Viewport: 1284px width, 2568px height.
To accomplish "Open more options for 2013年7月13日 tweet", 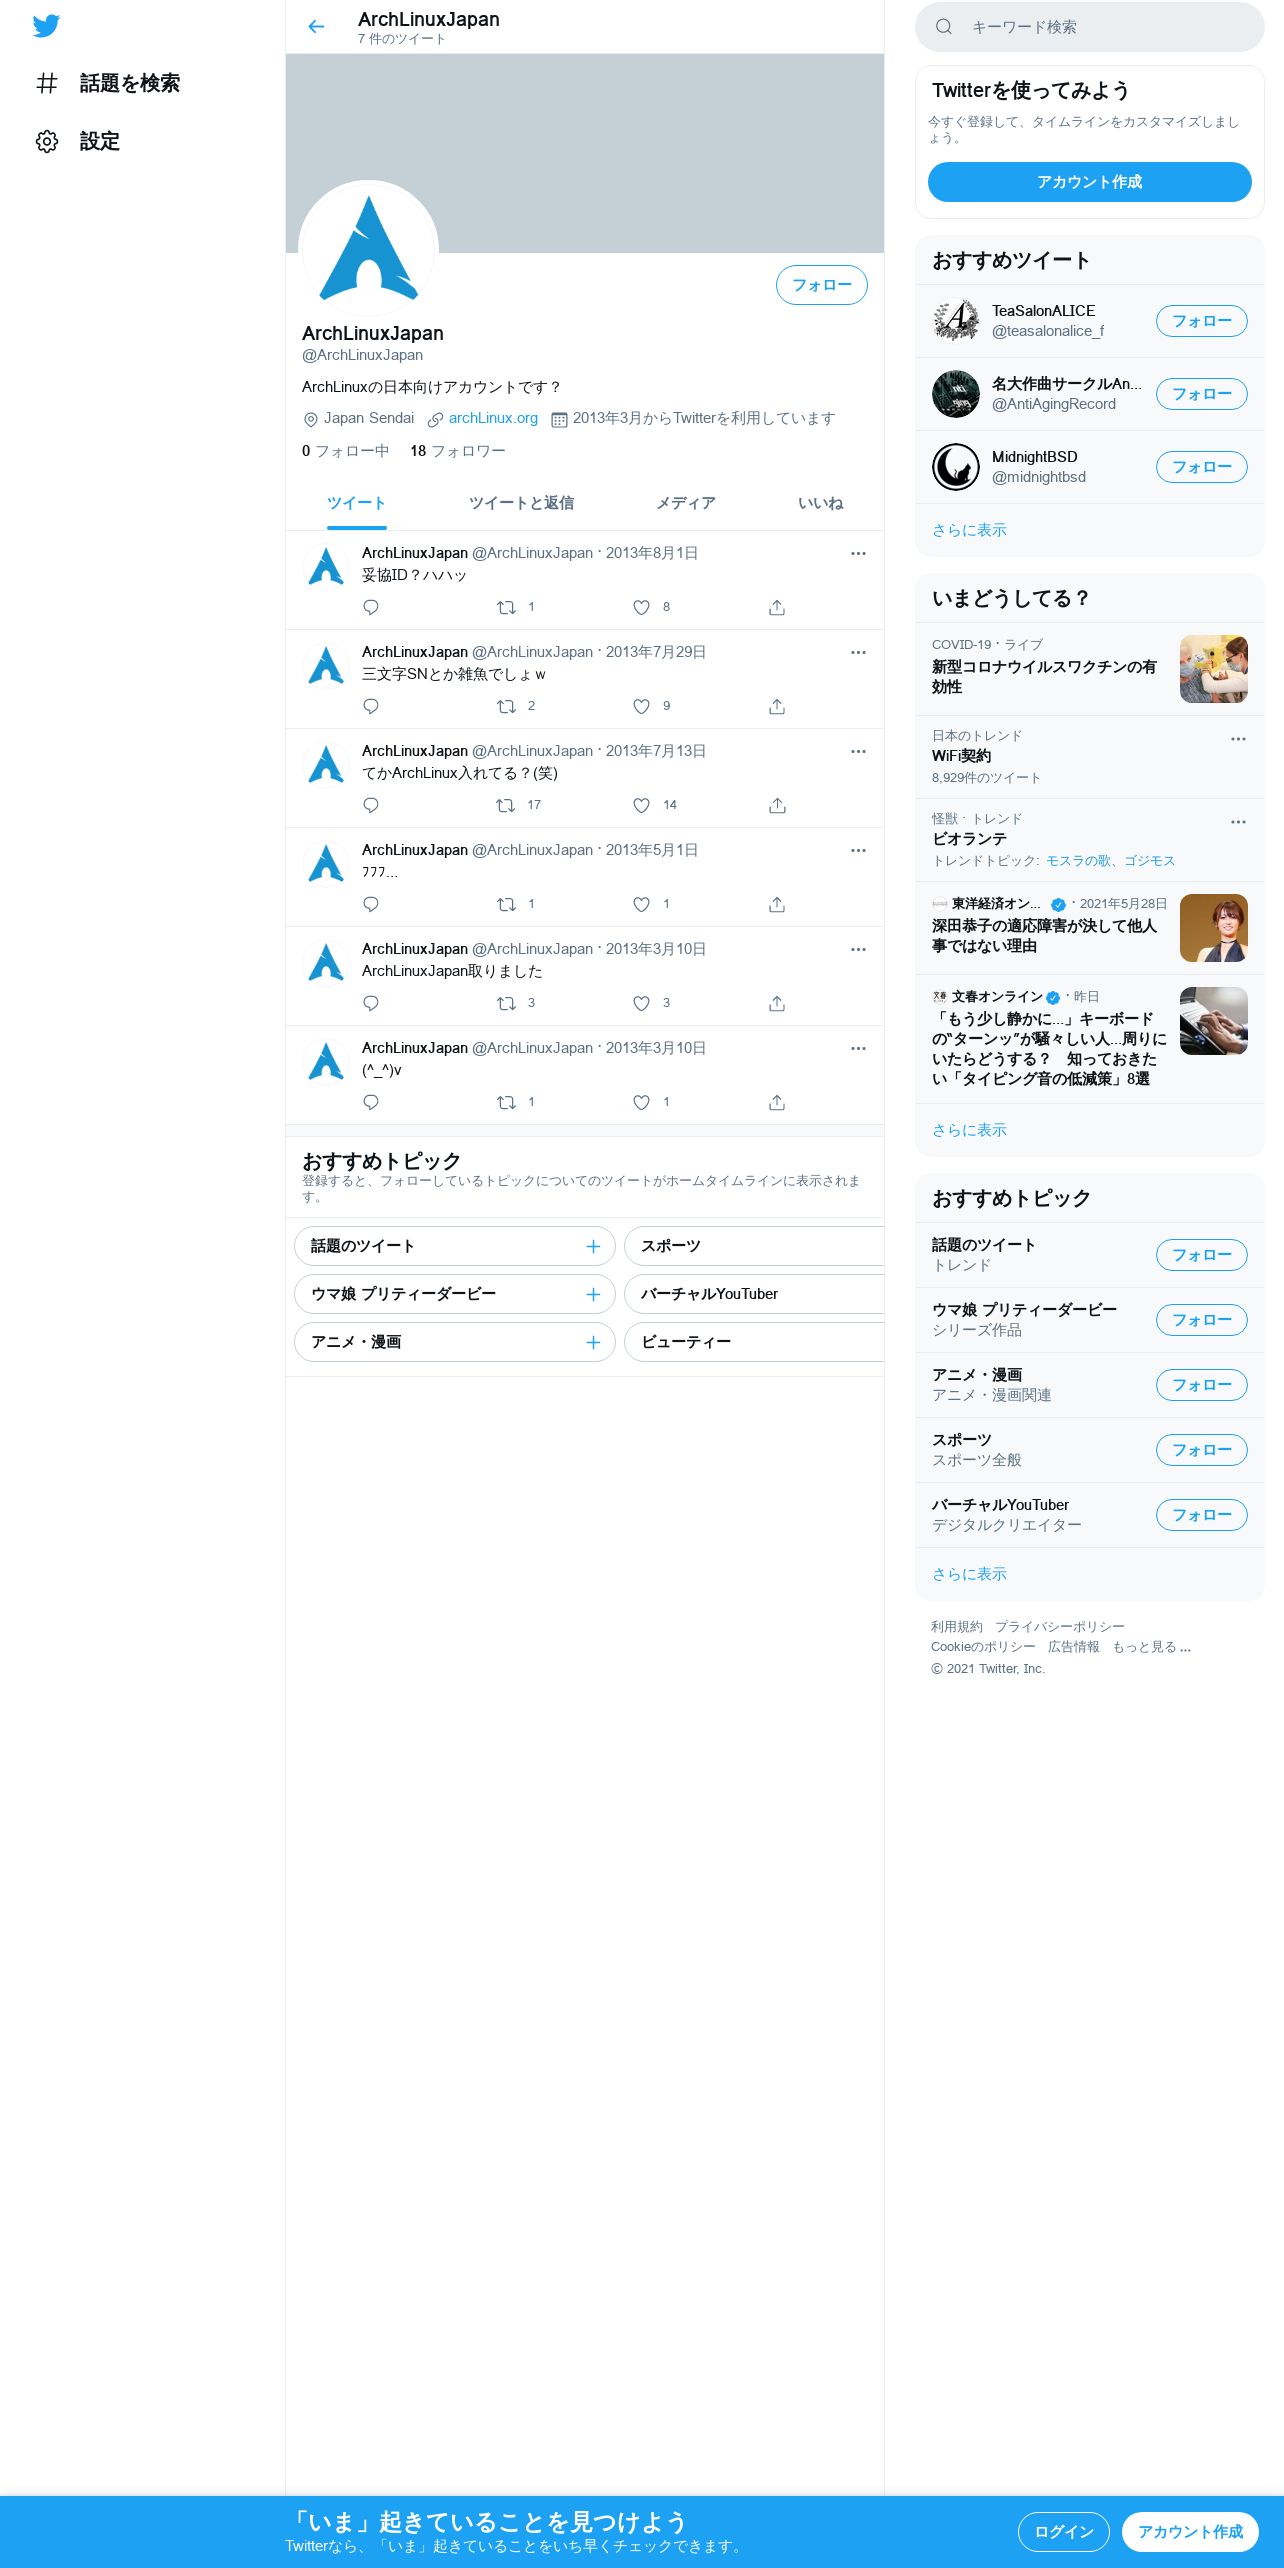I will [858, 751].
